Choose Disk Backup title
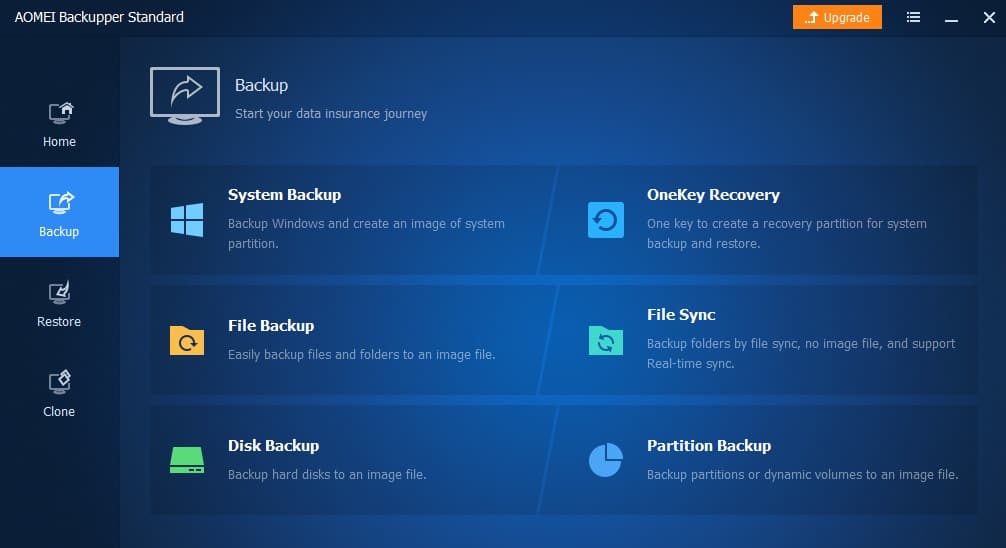 click(x=273, y=446)
